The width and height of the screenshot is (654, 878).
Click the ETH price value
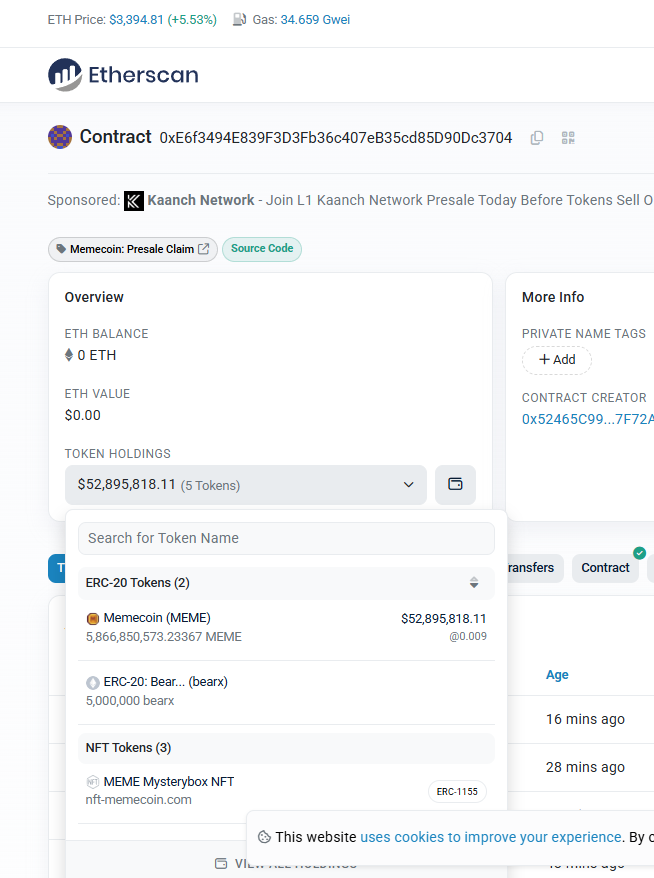(x=137, y=20)
